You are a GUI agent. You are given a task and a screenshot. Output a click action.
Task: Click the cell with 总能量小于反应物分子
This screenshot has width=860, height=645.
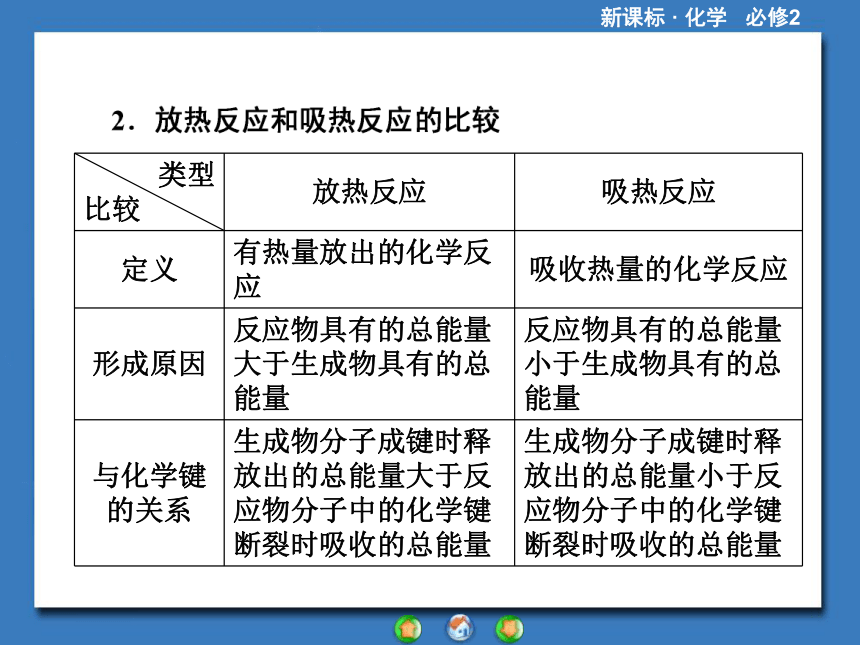658,493
